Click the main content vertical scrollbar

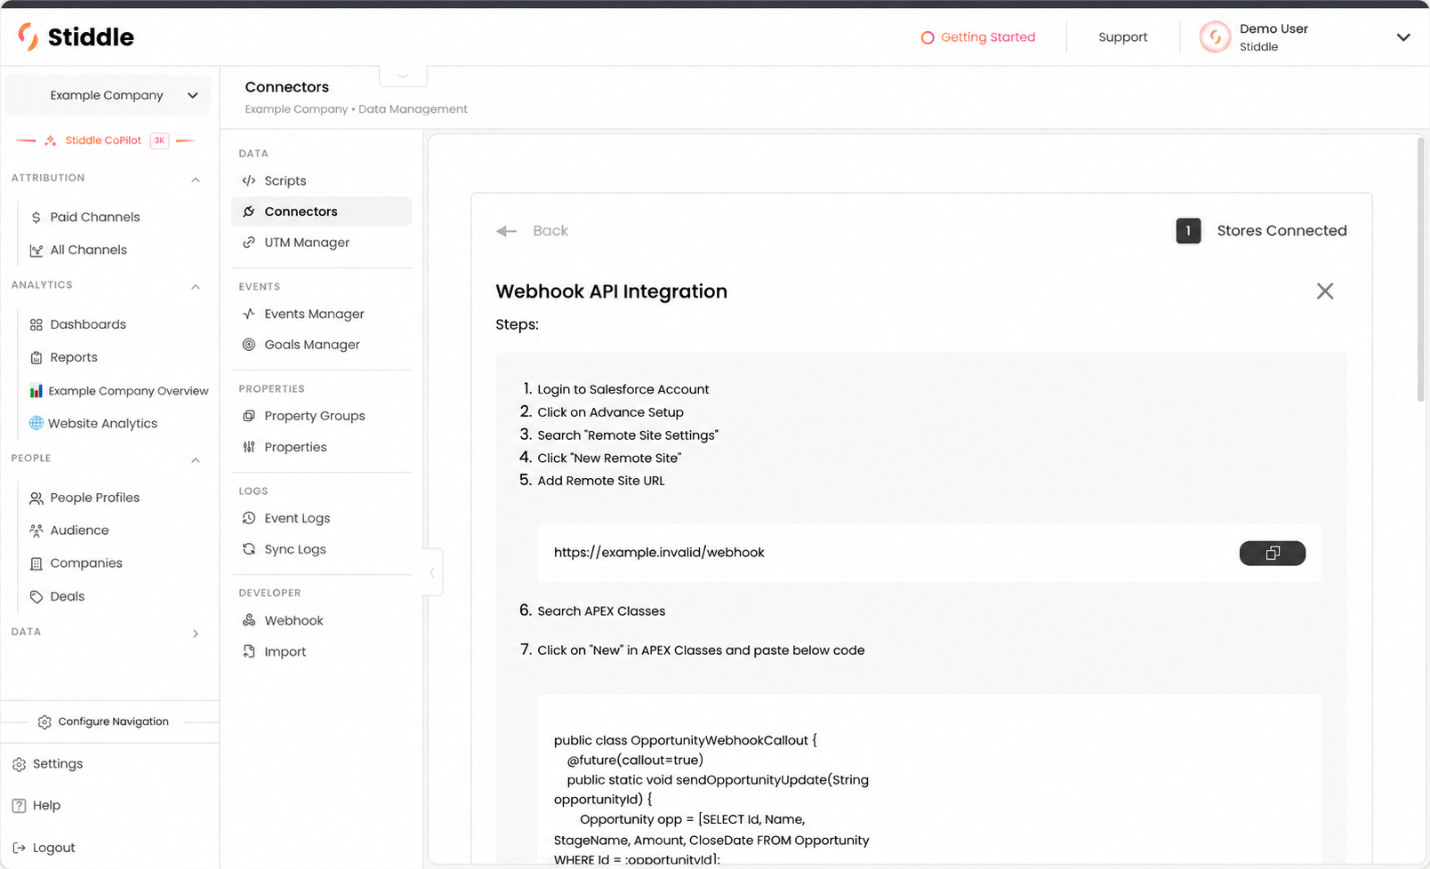tap(1420, 270)
